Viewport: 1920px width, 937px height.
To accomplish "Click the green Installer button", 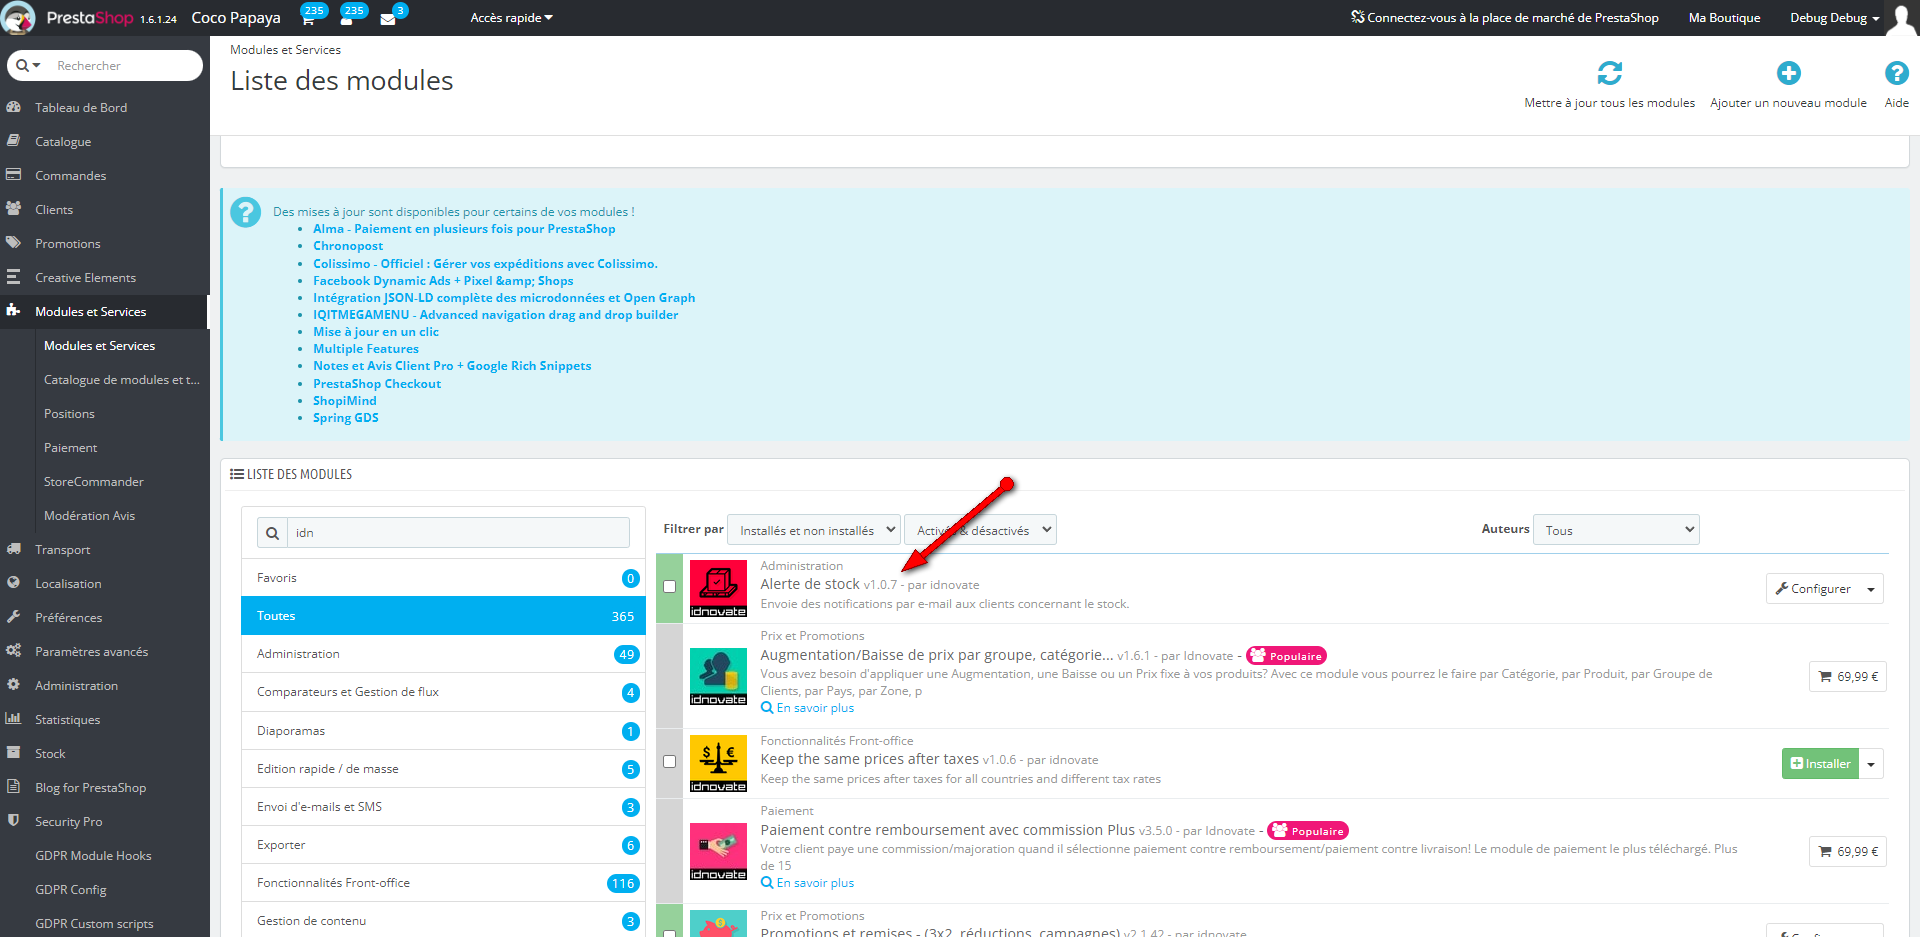I will (1820, 764).
